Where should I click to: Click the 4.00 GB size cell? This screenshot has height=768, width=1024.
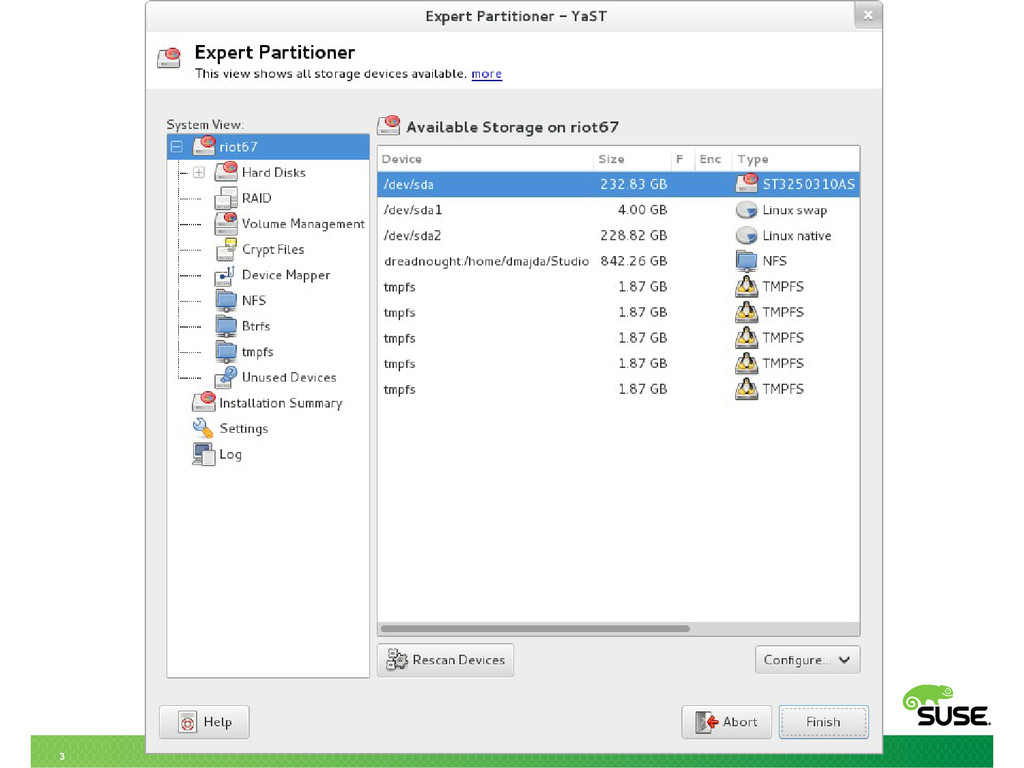643,210
